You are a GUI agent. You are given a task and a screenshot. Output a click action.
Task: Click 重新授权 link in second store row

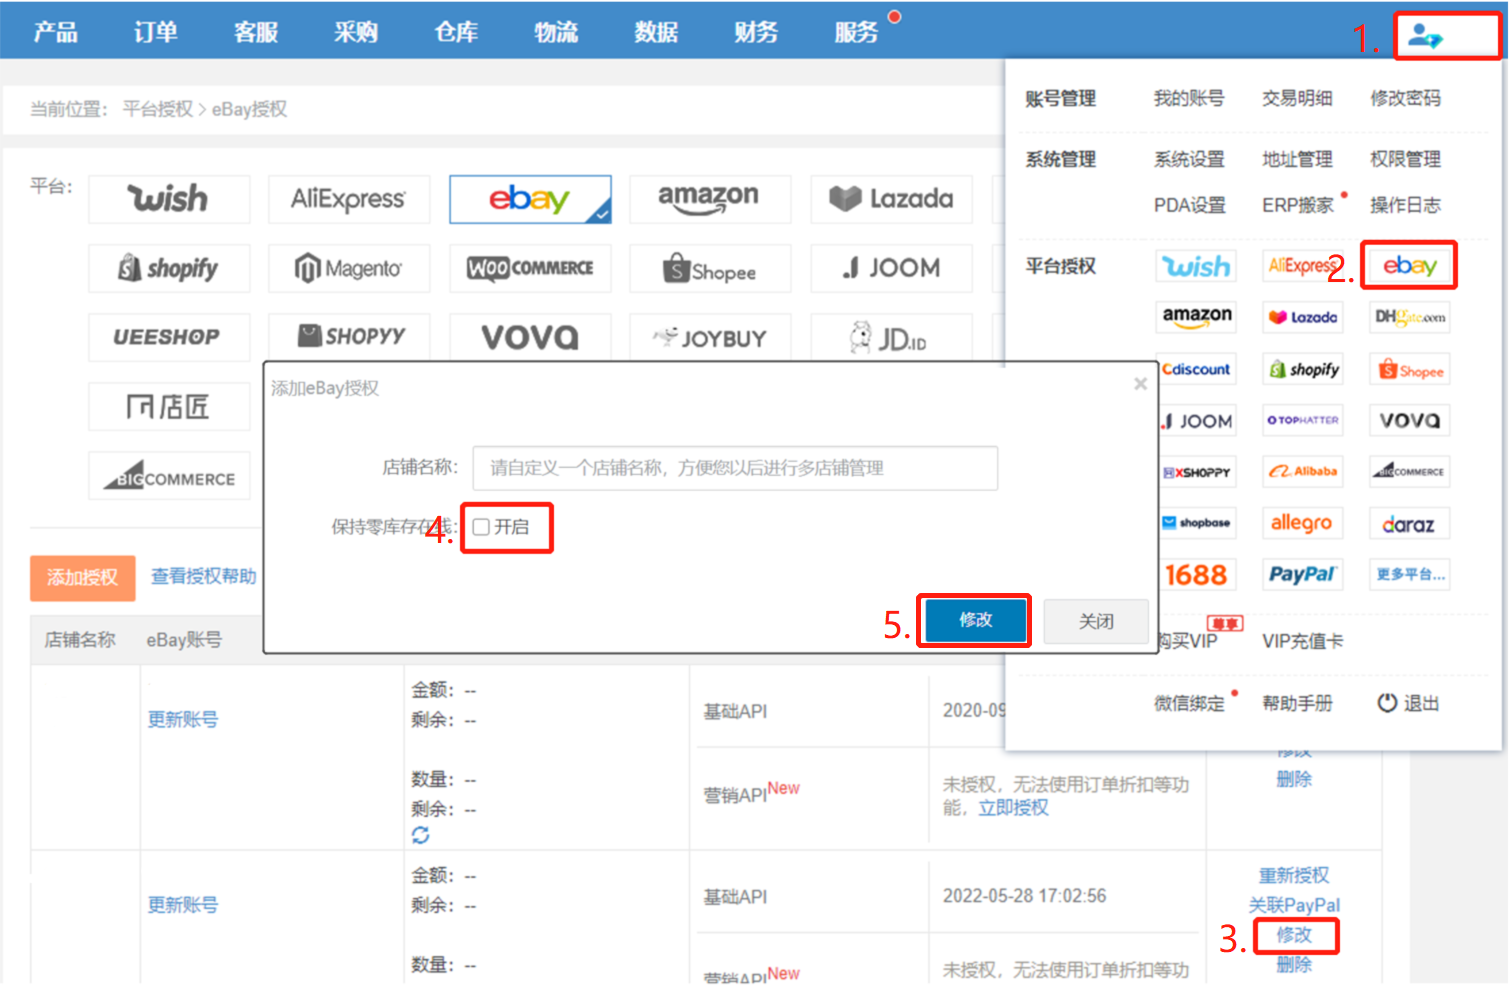click(x=1294, y=876)
